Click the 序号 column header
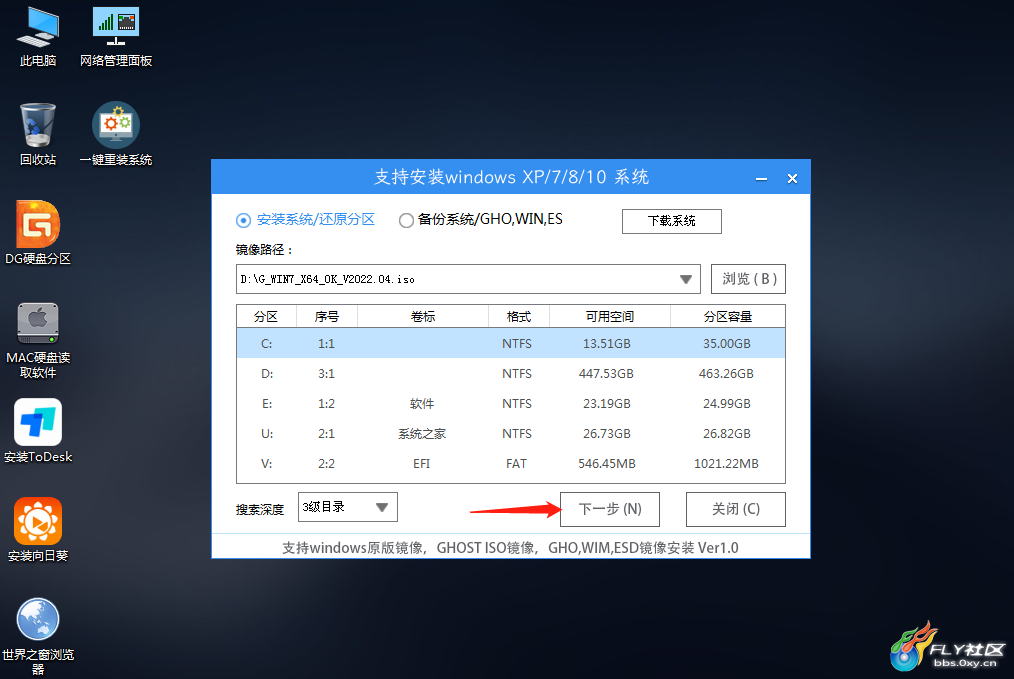The width and height of the screenshot is (1014, 679). pos(327,316)
